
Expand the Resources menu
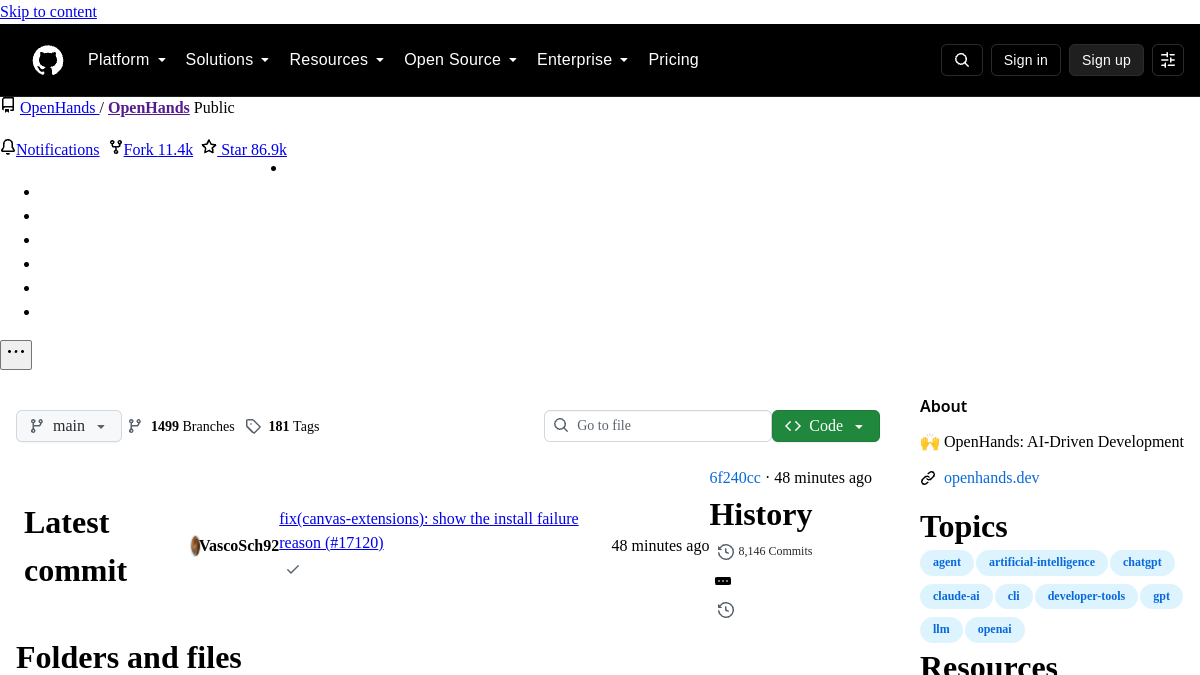[337, 60]
